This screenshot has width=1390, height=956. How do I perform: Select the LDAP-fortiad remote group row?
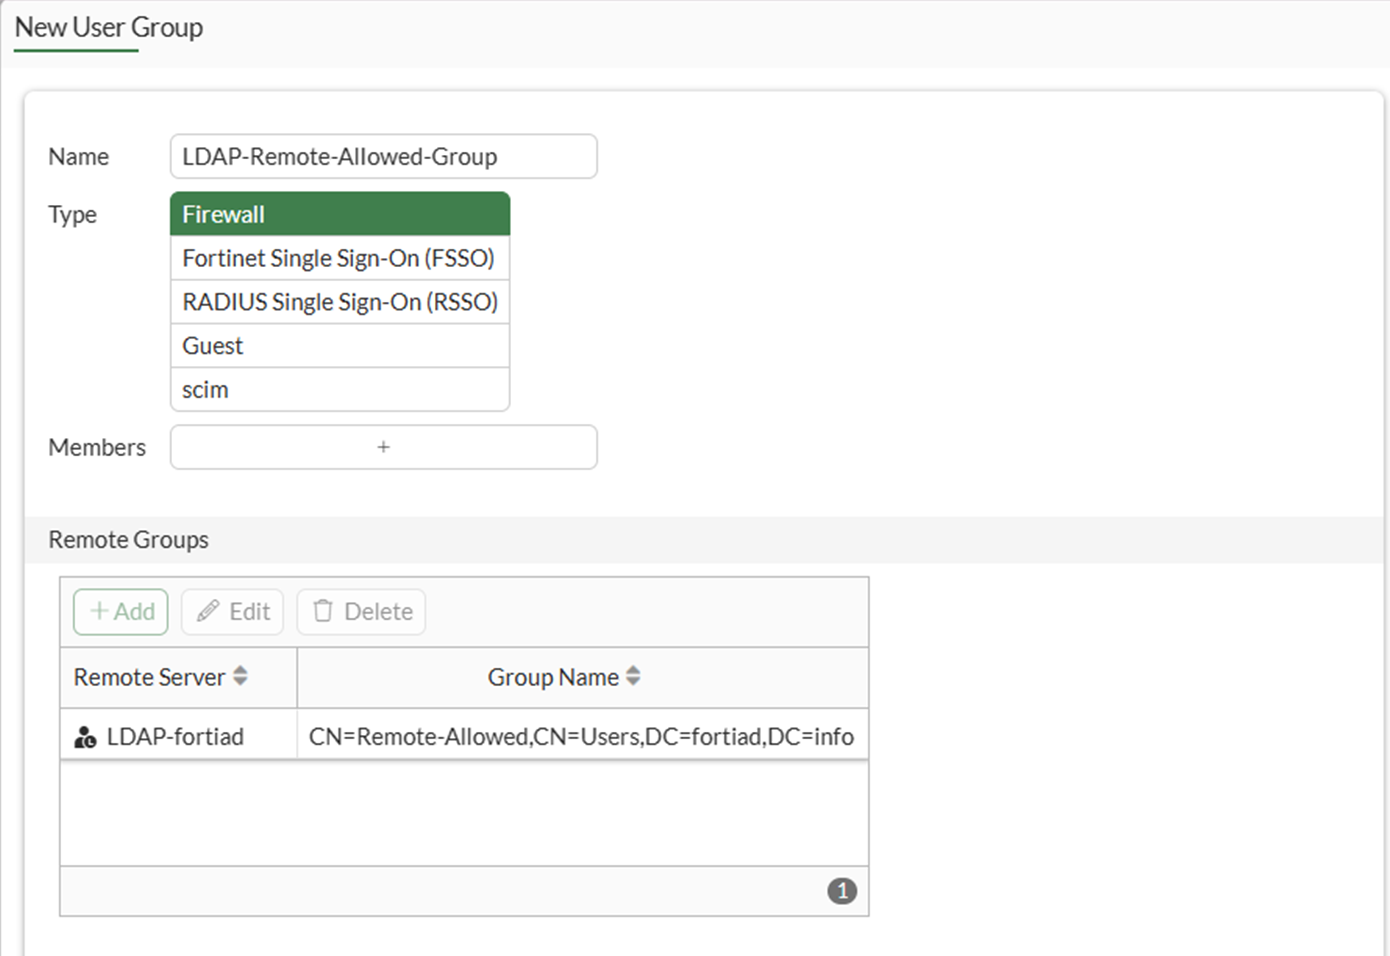tap(175, 737)
